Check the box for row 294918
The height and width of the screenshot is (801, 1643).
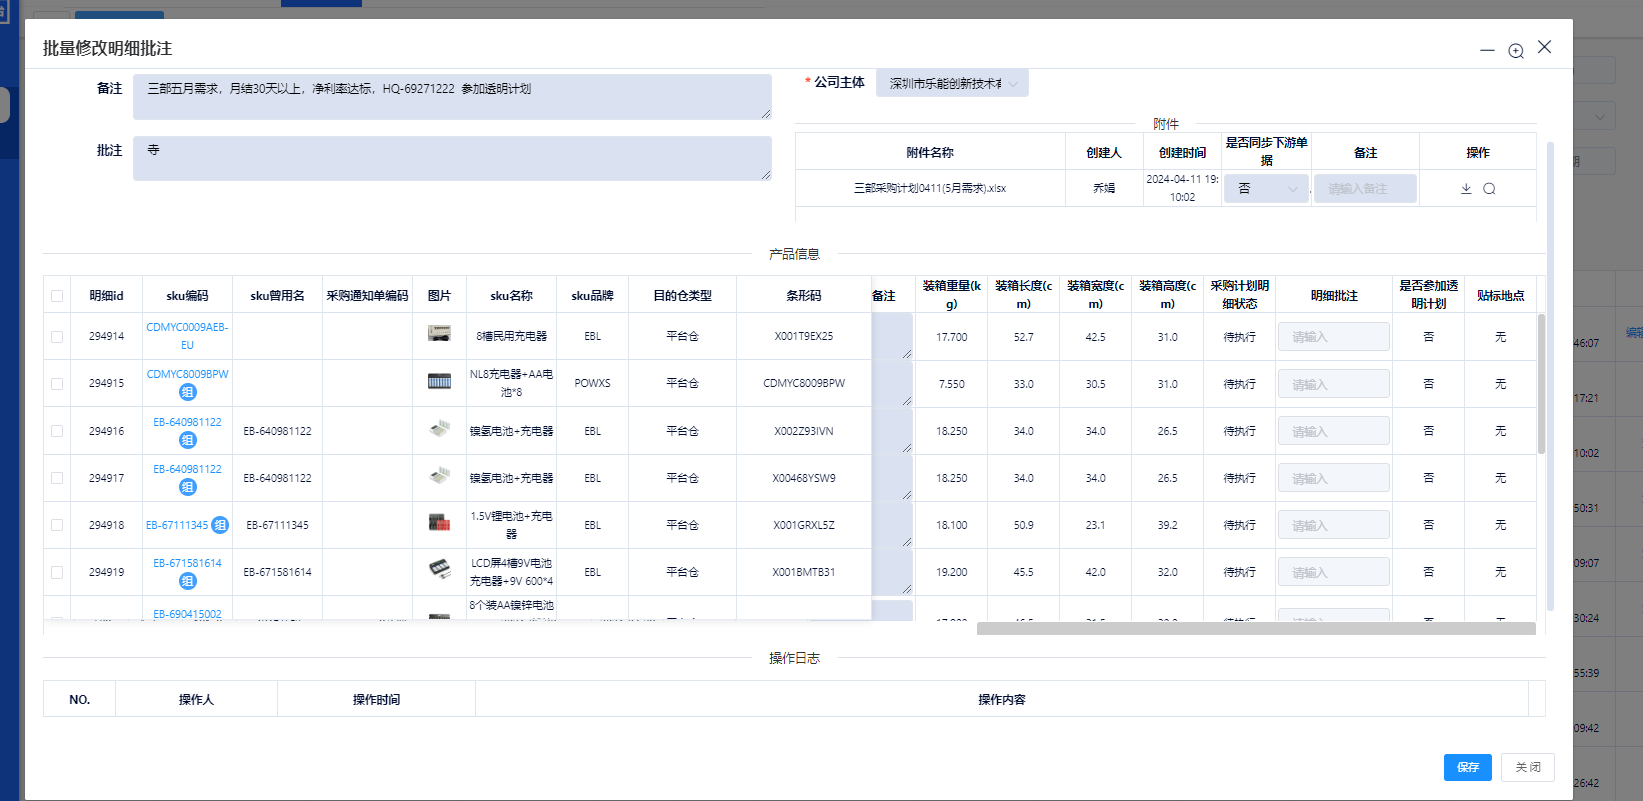click(57, 525)
